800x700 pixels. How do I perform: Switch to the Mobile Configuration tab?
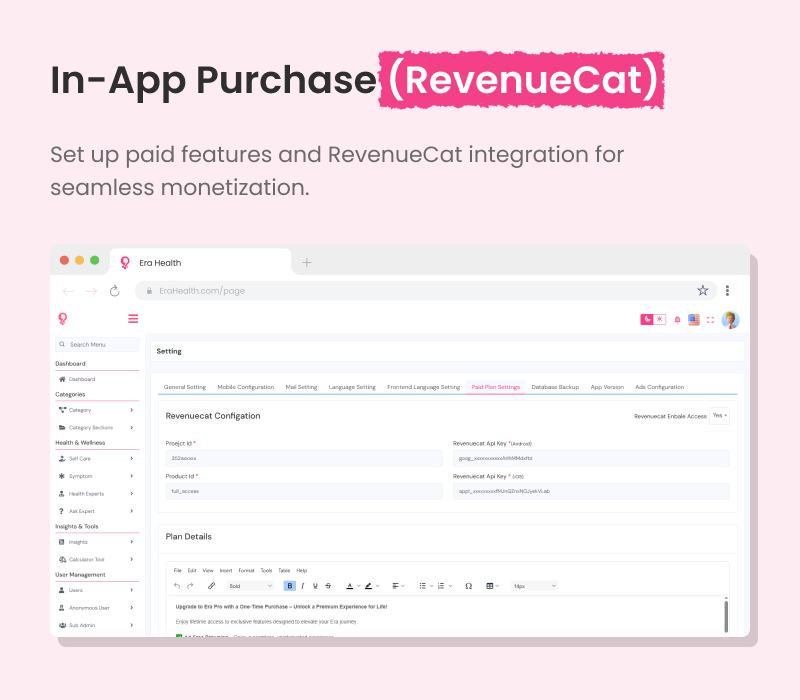[x=246, y=387]
